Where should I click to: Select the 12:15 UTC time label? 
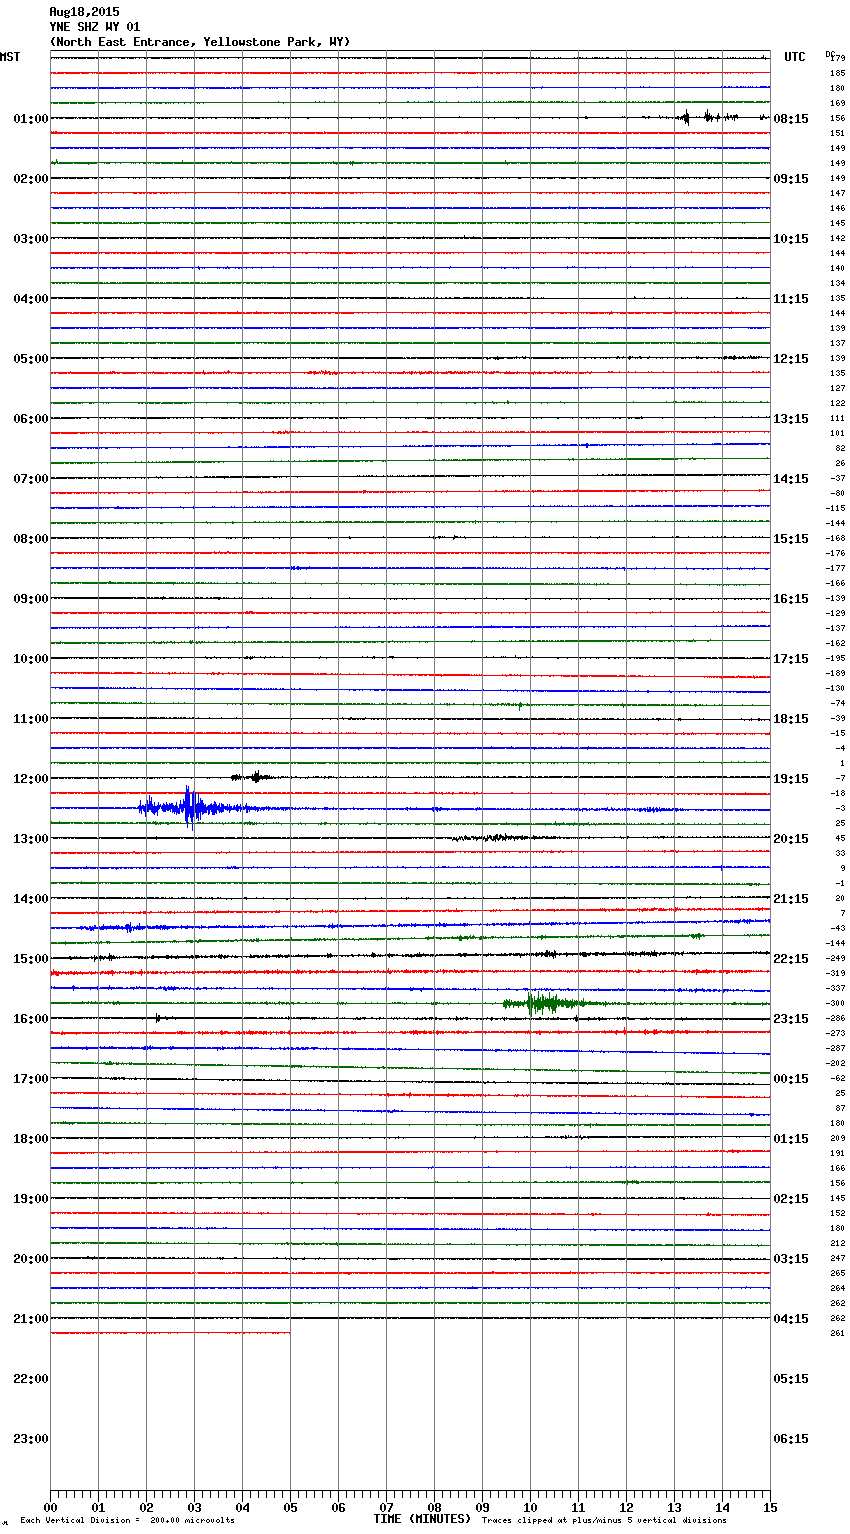coord(791,359)
